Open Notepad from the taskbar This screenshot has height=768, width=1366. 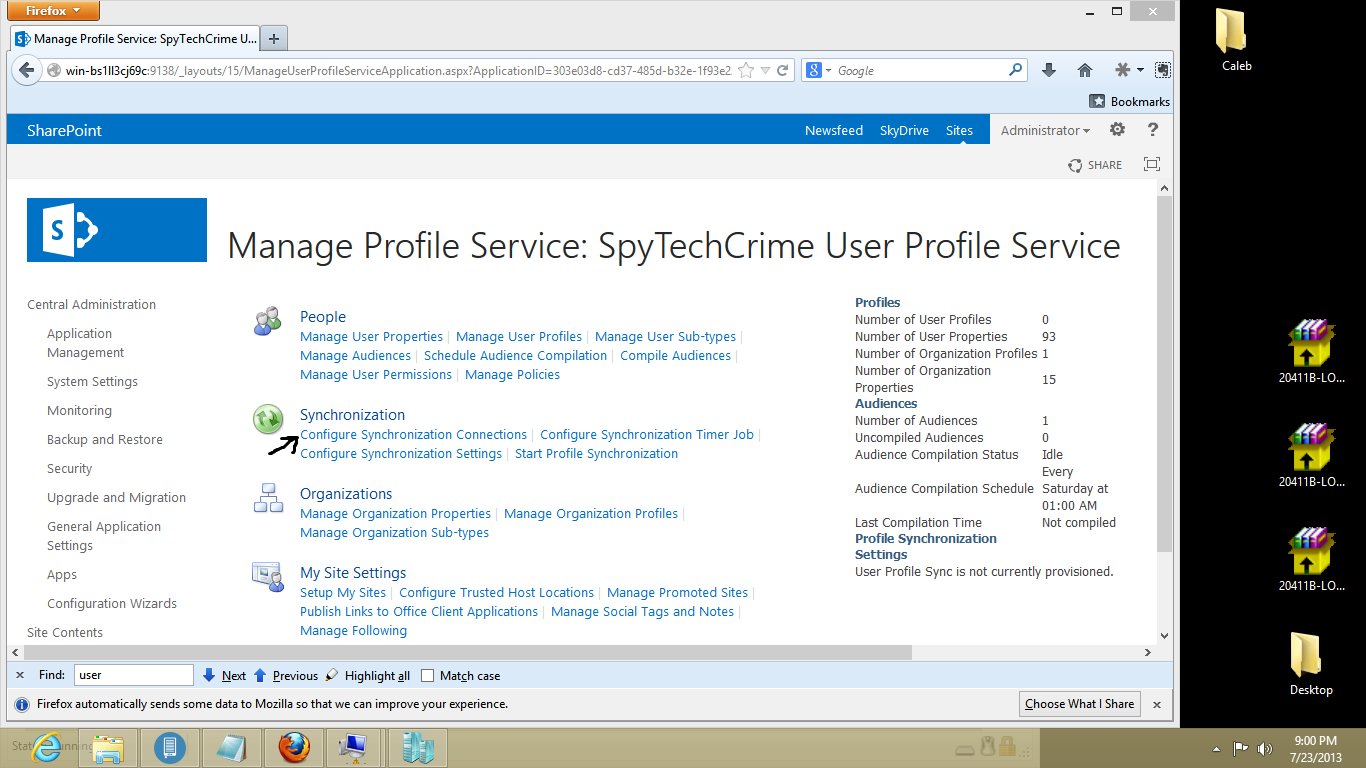232,747
